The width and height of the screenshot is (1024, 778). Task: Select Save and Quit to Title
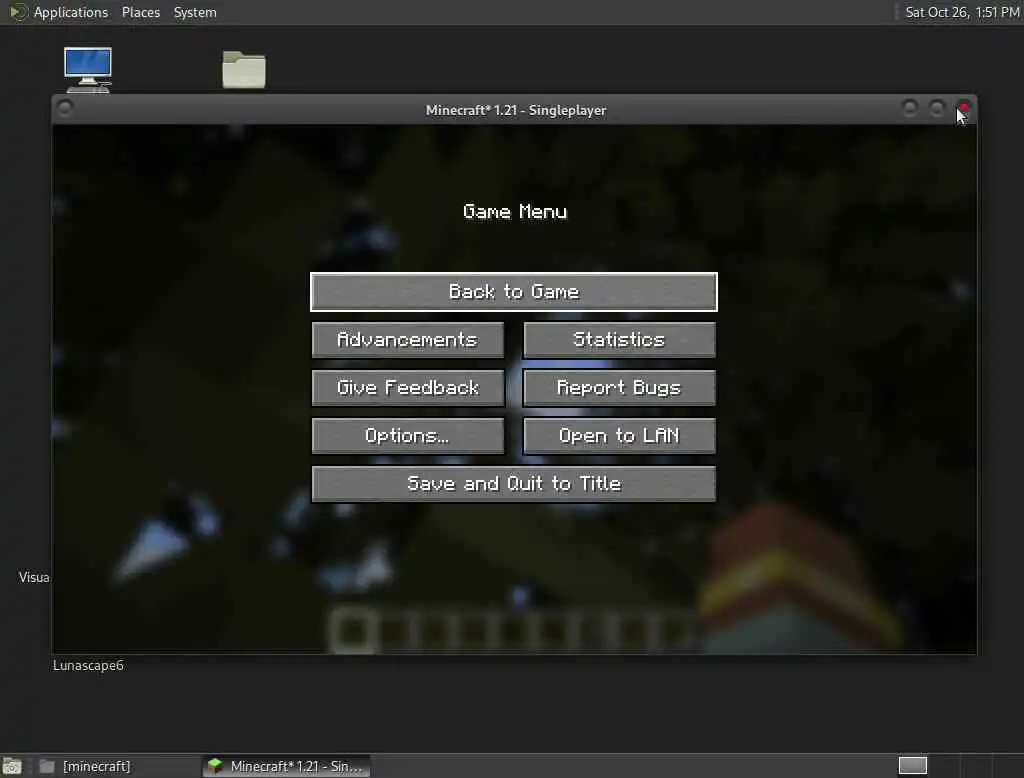pos(513,483)
